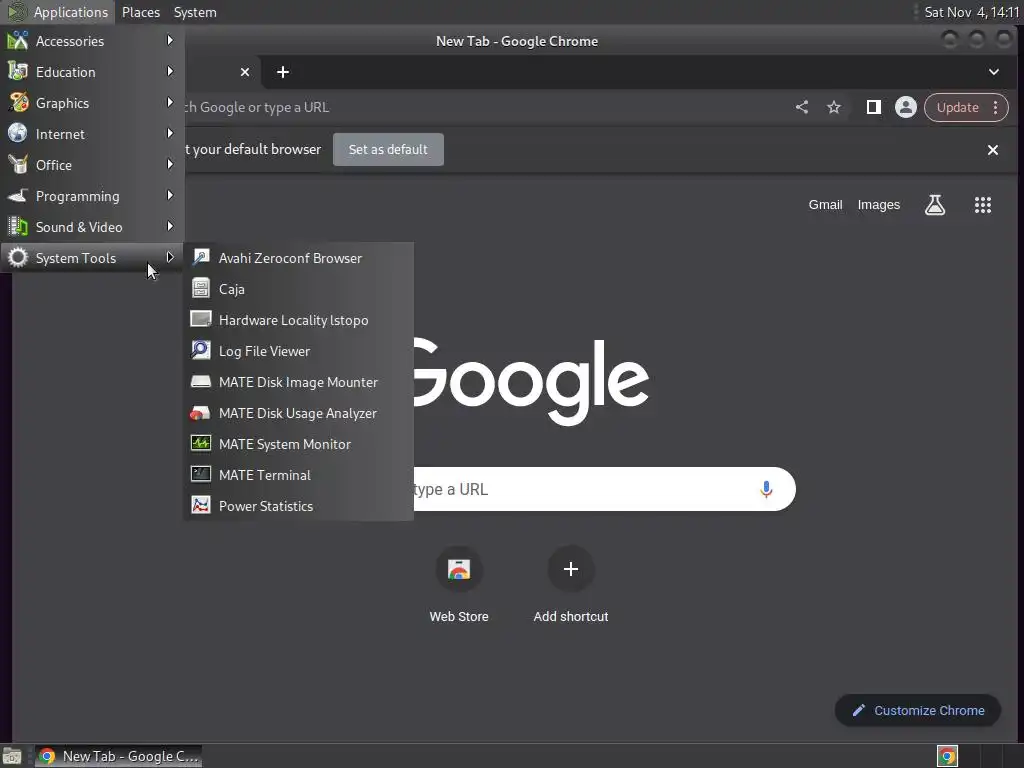Dismiss the default browser infobar
This screenshot has width=1024, height=768.
coord(993,150)
